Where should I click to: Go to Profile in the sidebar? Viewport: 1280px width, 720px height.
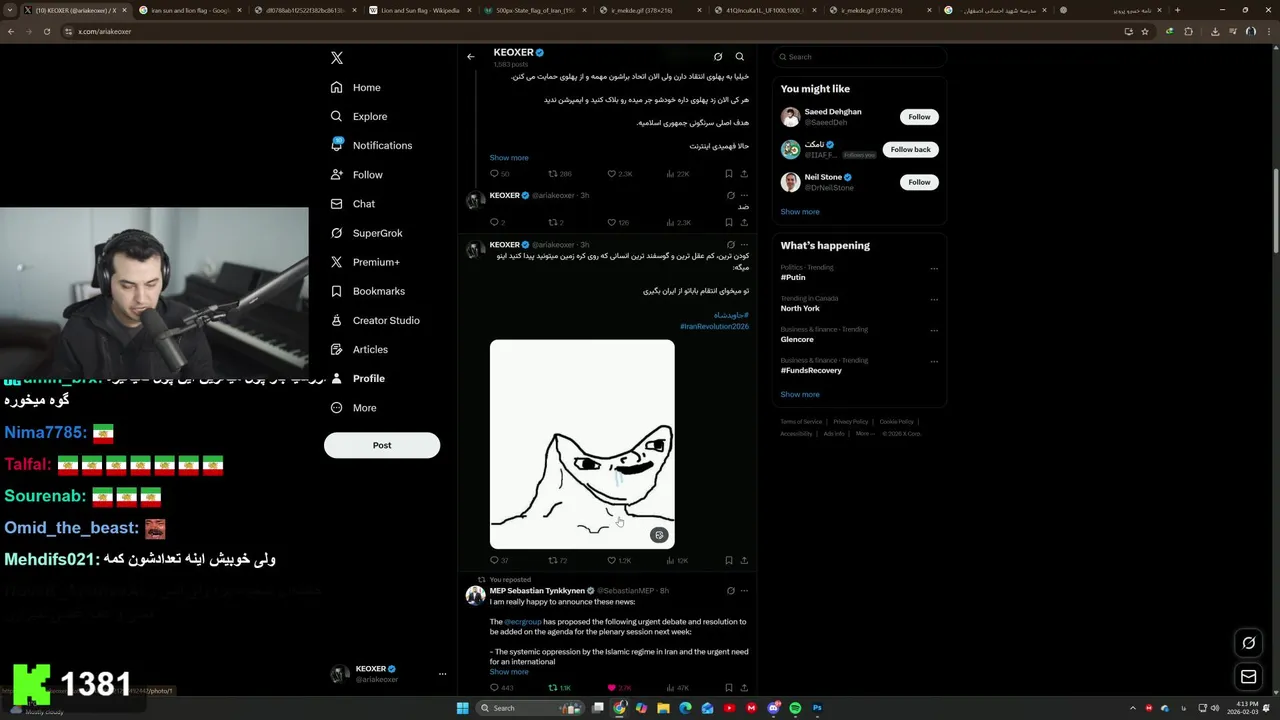[x=357, y=378]
